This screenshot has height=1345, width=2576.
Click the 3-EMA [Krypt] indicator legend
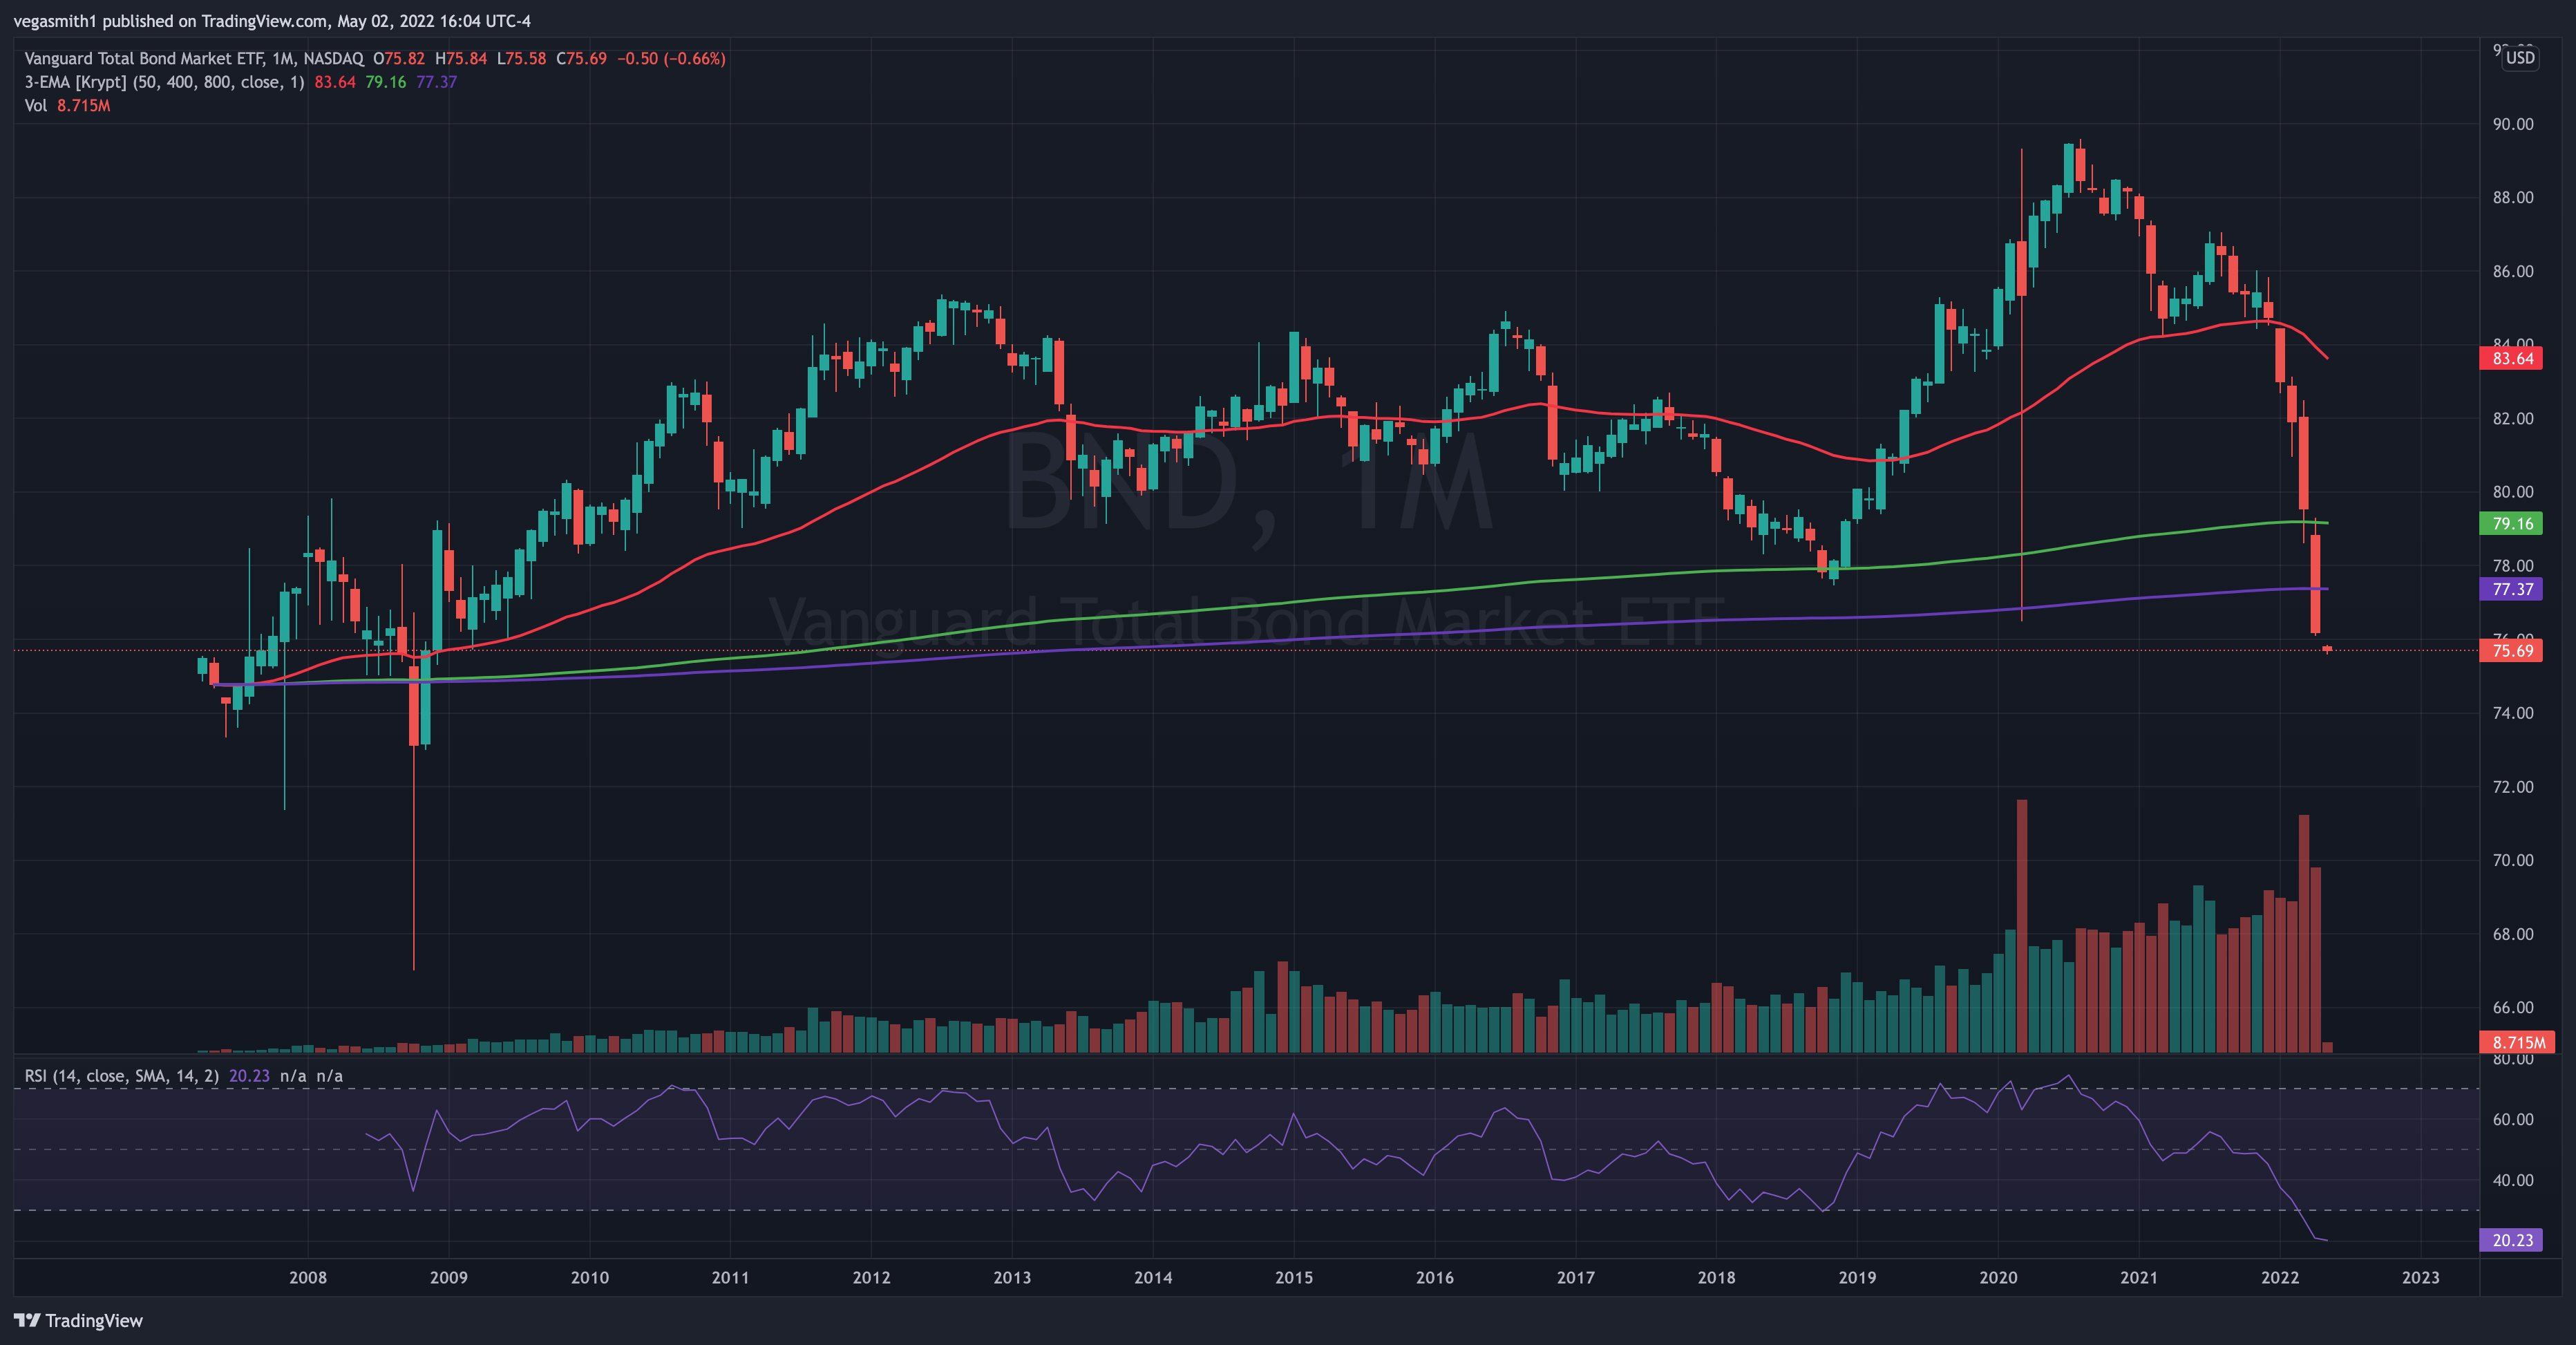(164, 82)
